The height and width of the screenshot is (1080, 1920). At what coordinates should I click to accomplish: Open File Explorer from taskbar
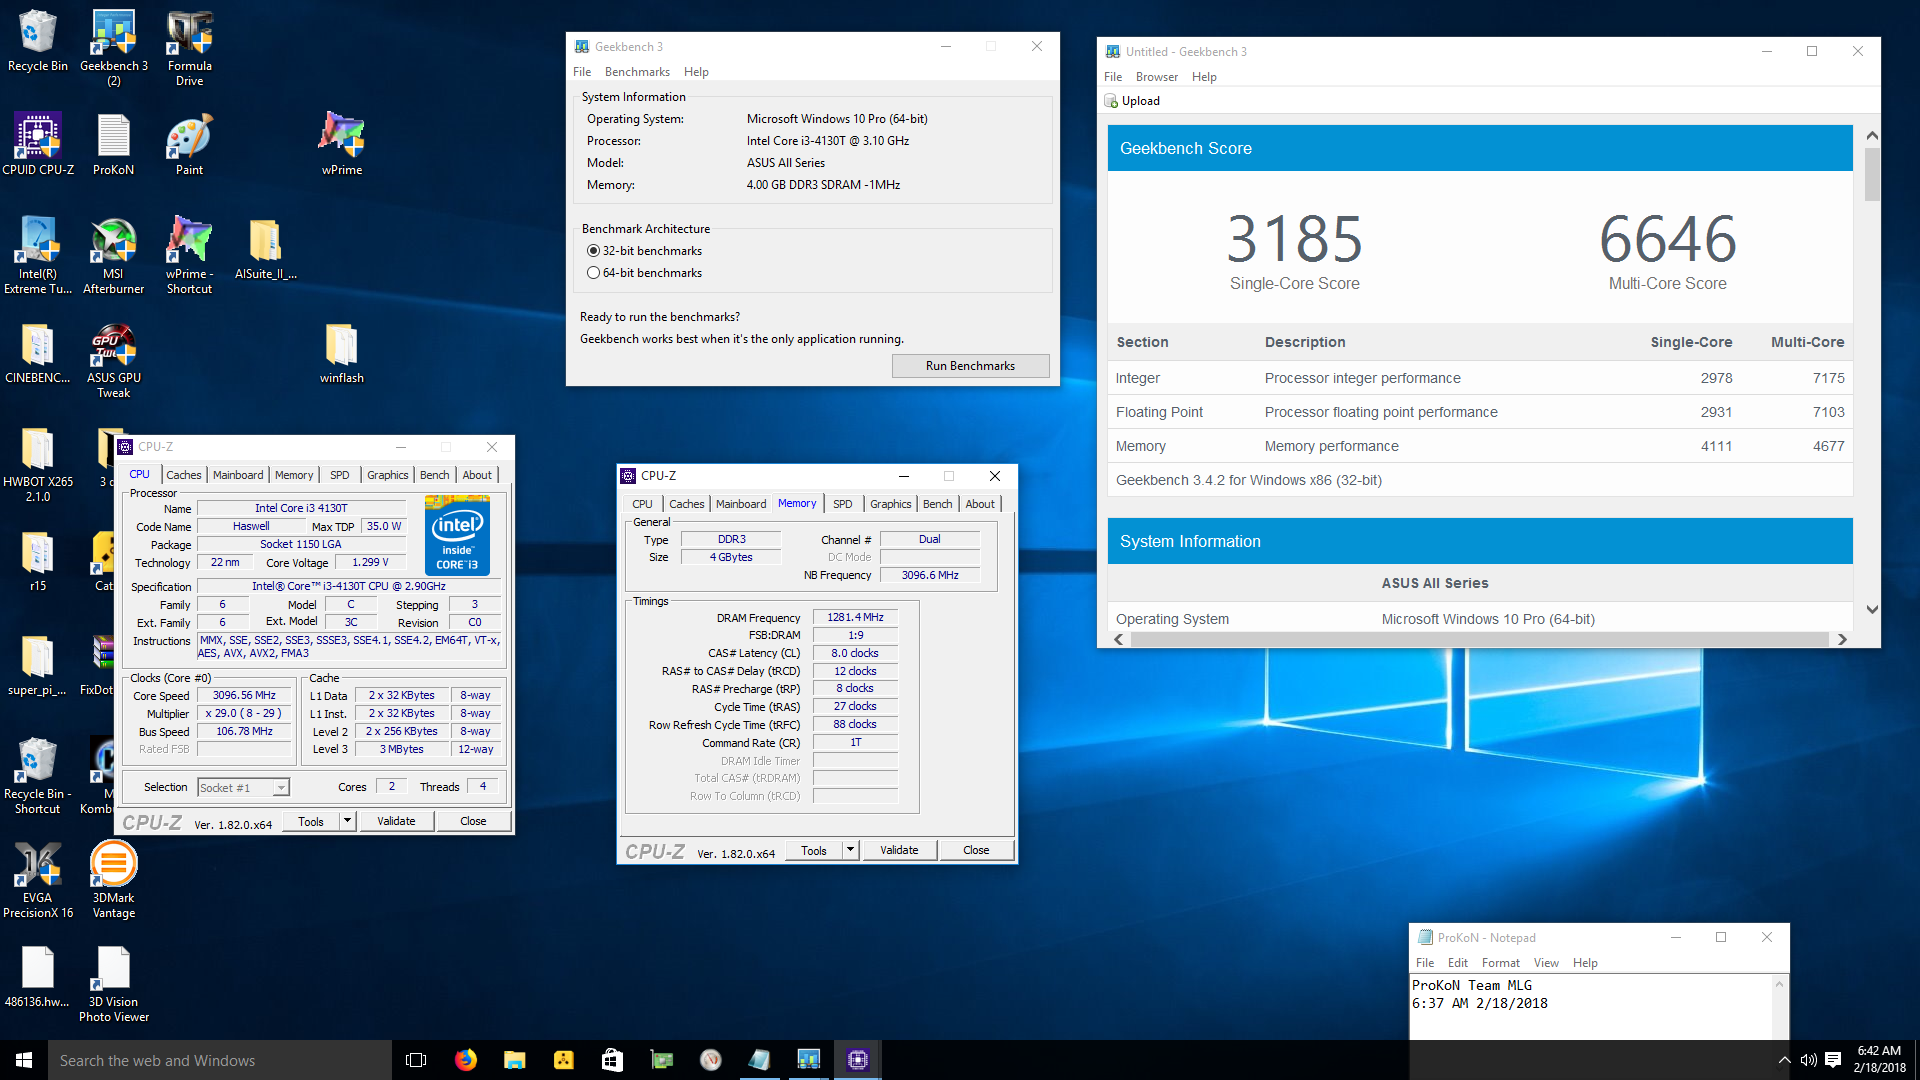coord(514,1060)
